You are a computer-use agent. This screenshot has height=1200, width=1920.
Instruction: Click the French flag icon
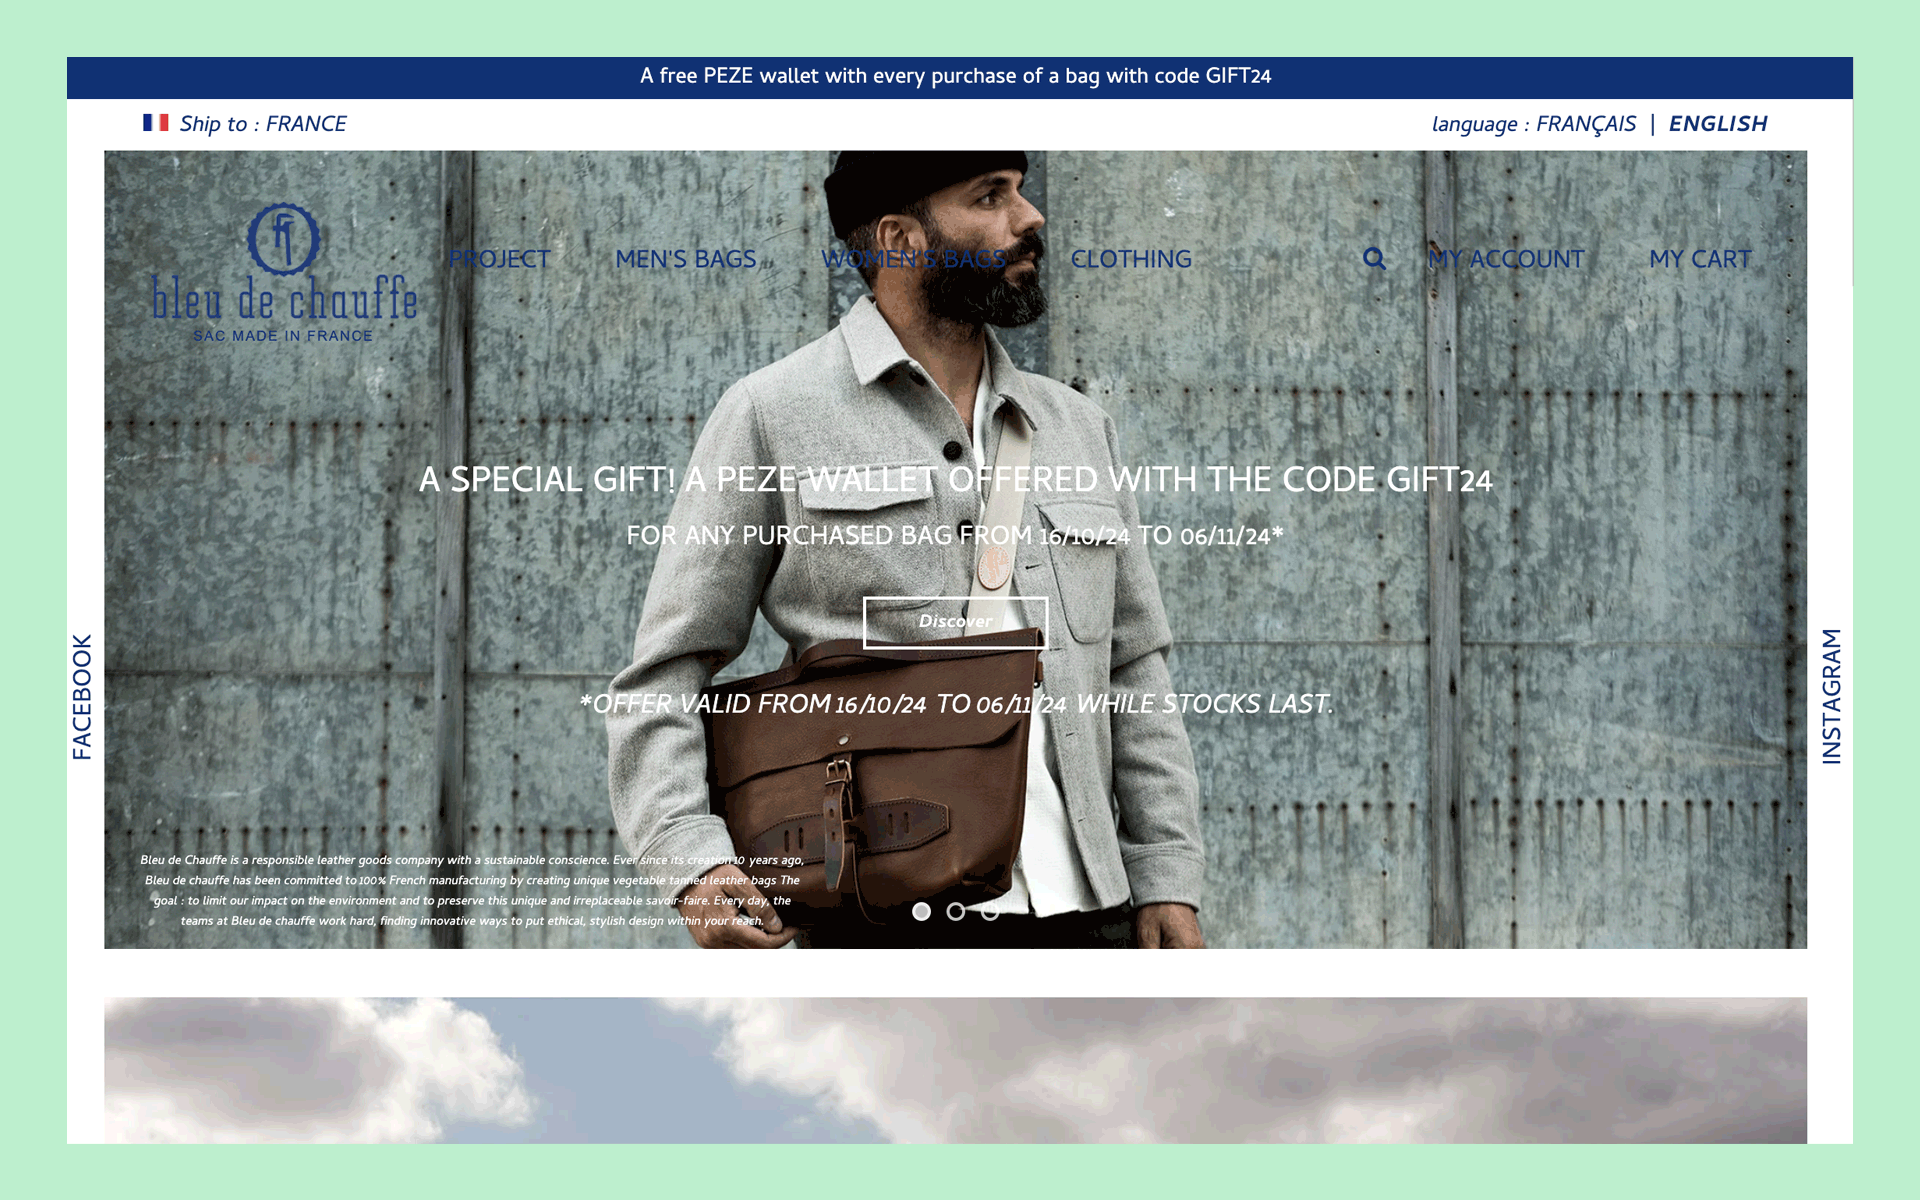tap(155, 123)
